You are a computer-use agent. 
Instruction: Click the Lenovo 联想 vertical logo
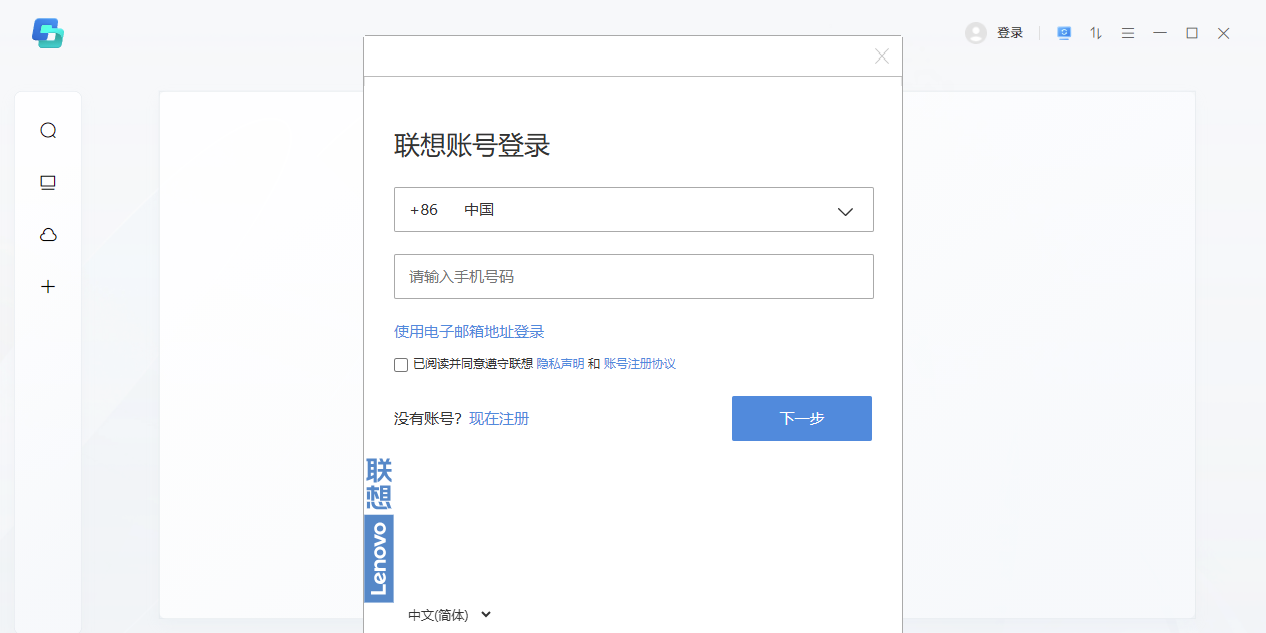tap(379, 529)
